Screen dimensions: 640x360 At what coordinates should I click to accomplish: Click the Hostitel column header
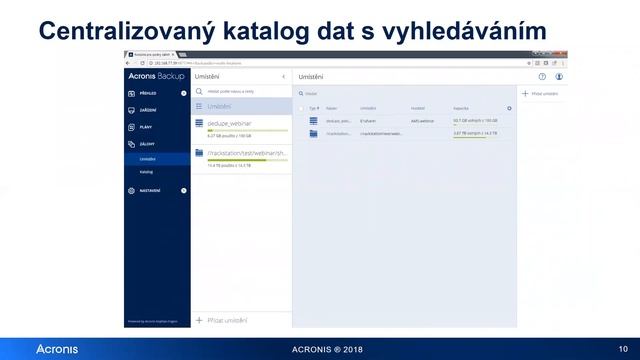tap(418, 108)
